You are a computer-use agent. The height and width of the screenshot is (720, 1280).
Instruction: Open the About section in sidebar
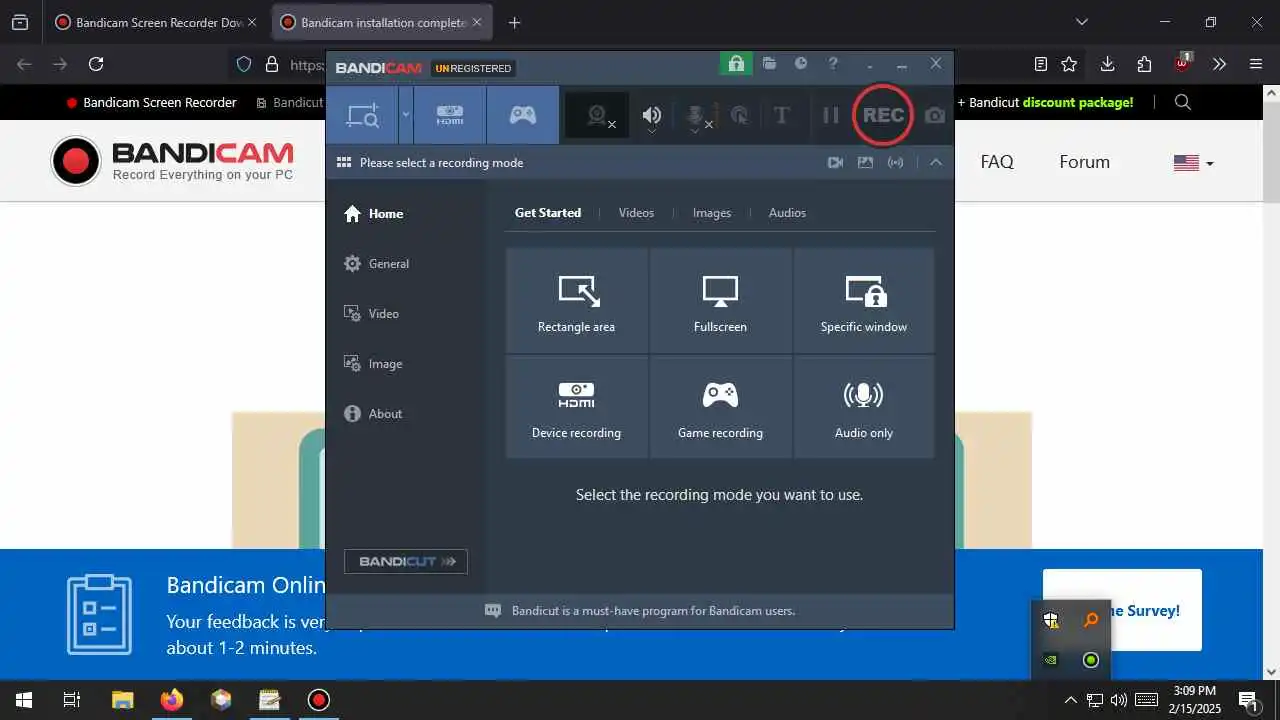click(x=373, y=414)
